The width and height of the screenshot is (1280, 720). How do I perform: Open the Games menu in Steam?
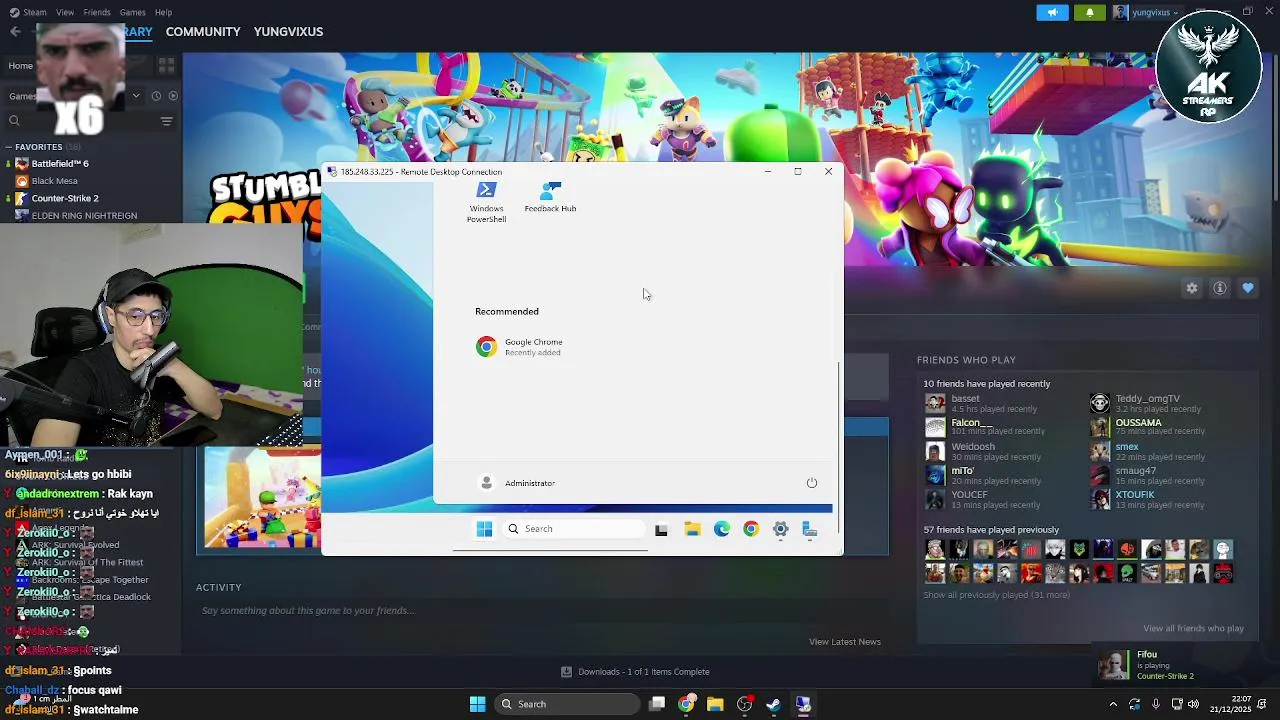coord(132,12)
